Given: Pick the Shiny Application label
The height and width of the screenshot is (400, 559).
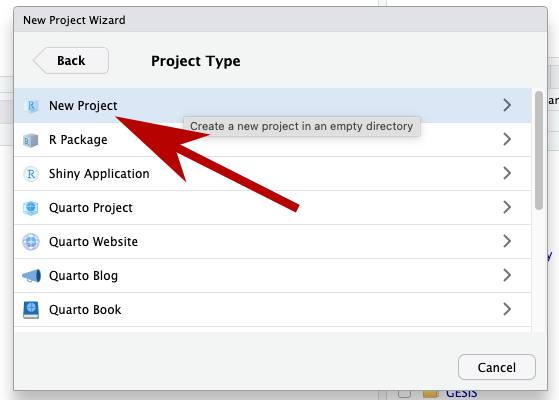Looking at the screenshot, I should point(99,174).
